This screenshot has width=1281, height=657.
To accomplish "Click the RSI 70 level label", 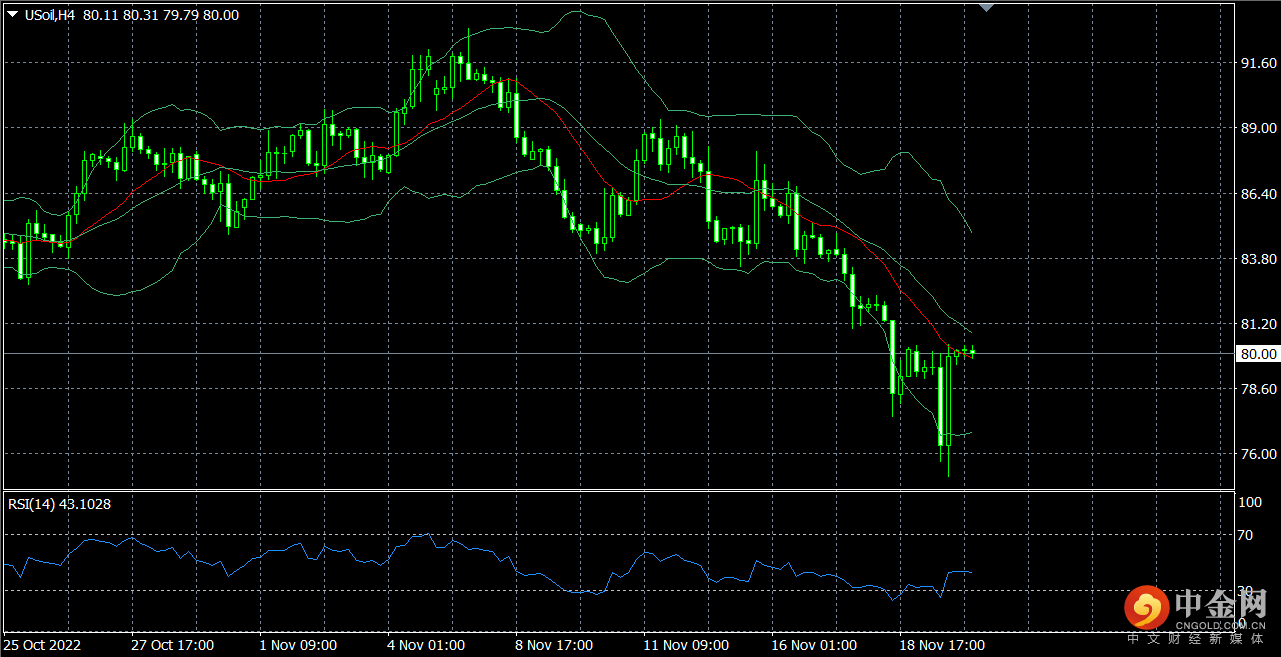I will (1246, 535).
